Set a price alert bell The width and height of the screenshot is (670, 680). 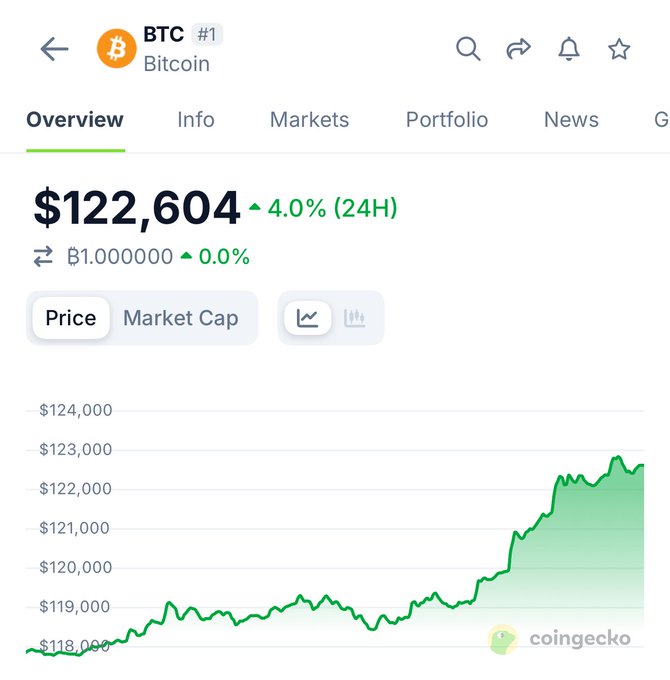coord(569,49)
